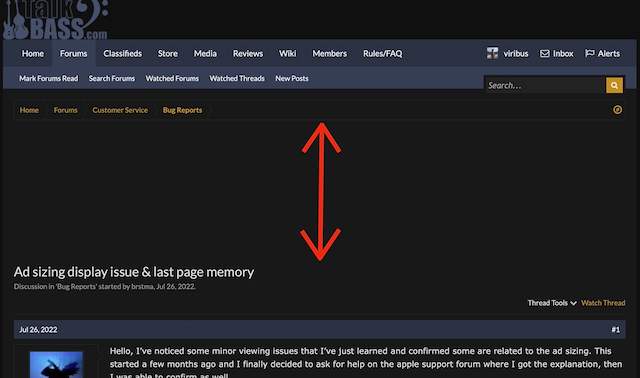Click the Watch Thread link

[x=603, y=303]
